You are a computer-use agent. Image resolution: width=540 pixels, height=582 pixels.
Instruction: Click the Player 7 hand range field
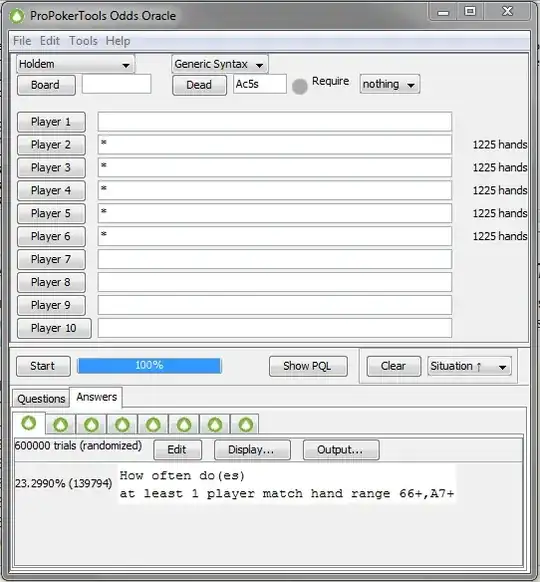(x=275, y=259)
